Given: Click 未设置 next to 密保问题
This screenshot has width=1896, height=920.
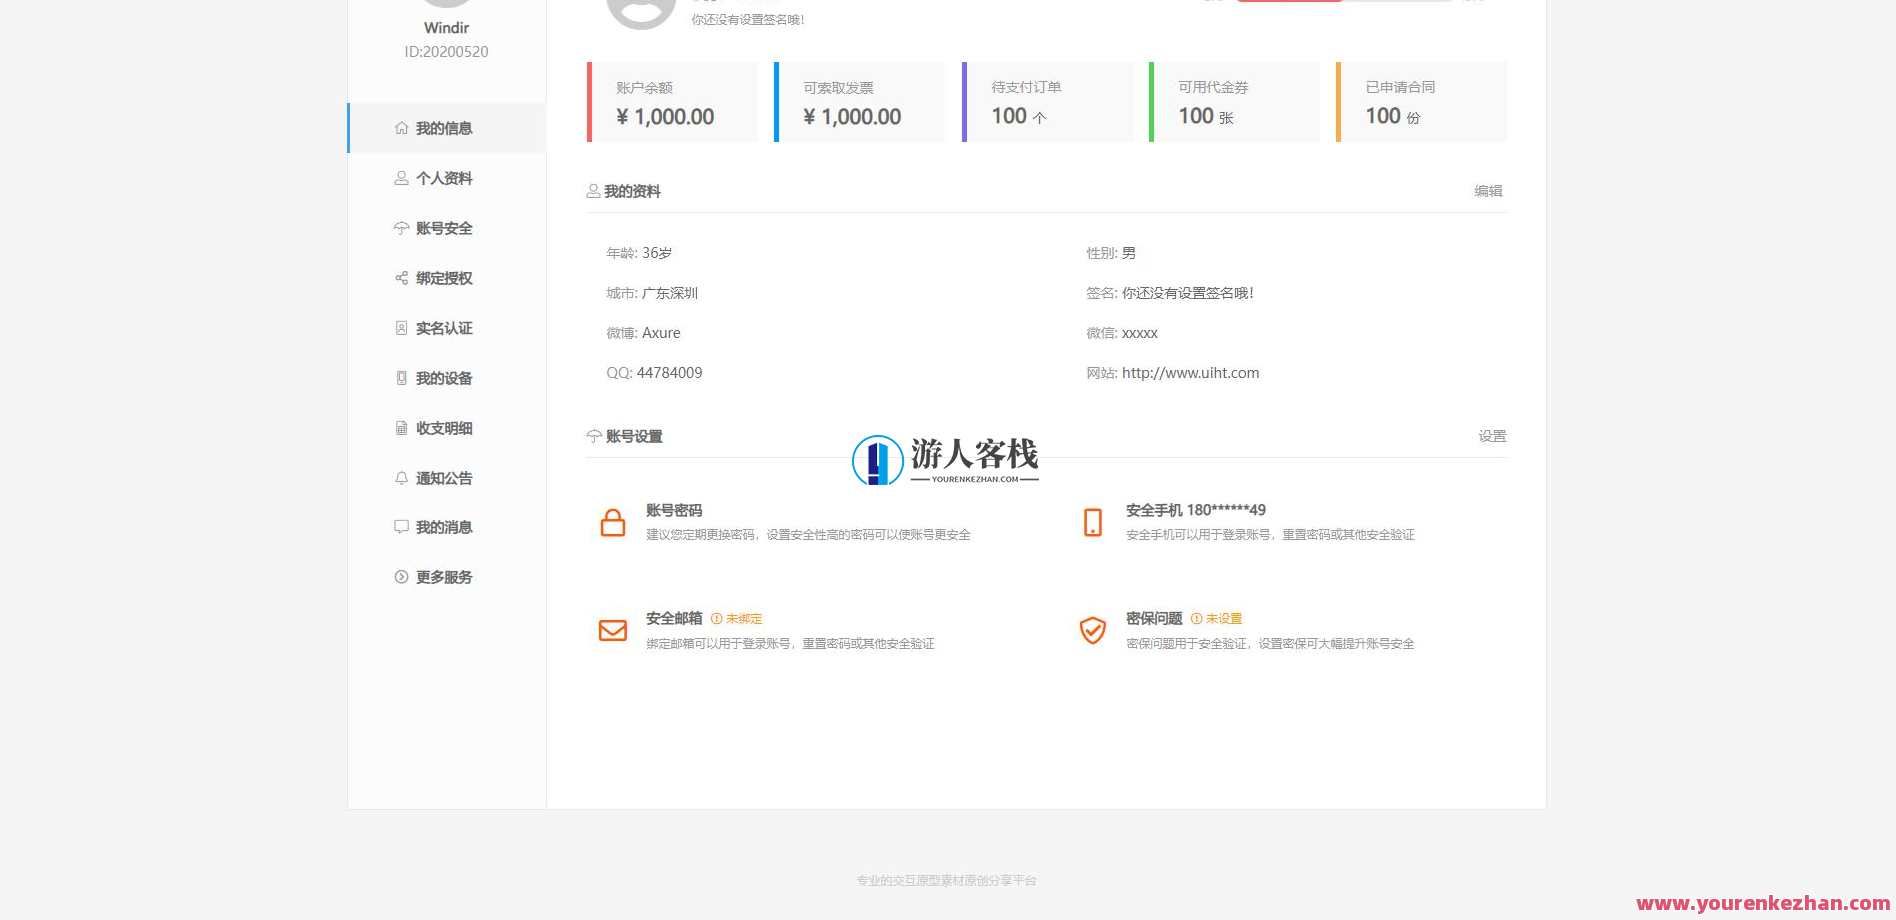Looking at the screenshot, I should point(1222,618).
